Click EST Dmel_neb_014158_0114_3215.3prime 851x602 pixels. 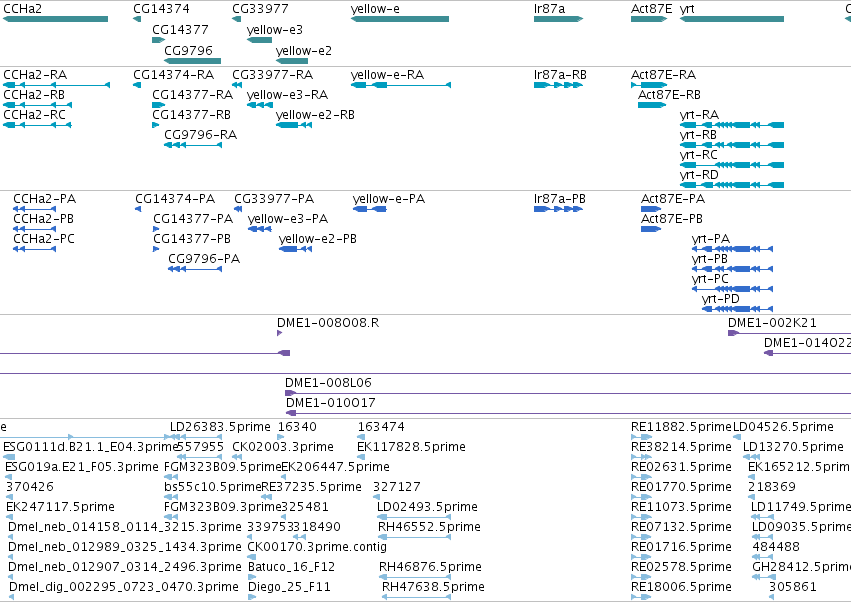(x=124, y=527)
